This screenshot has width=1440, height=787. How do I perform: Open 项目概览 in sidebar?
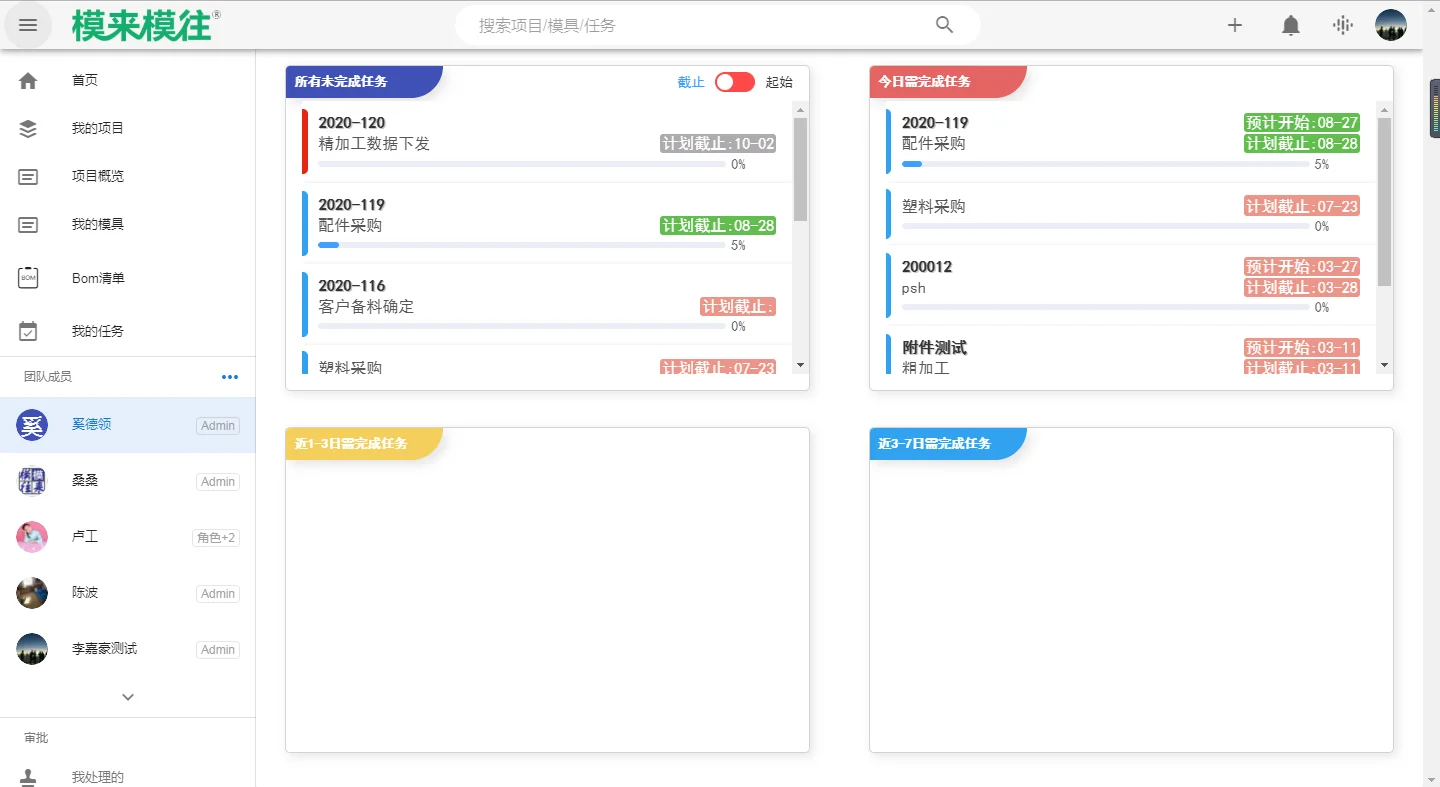(97, 176)
